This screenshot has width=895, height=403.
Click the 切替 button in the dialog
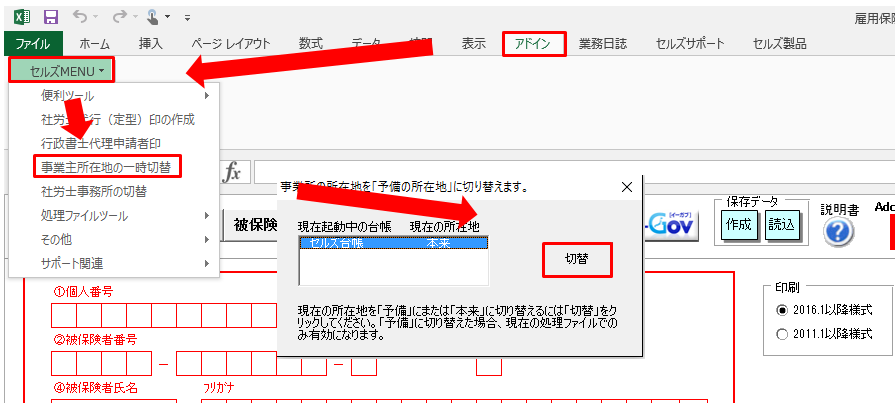click(x=577, y=260)
